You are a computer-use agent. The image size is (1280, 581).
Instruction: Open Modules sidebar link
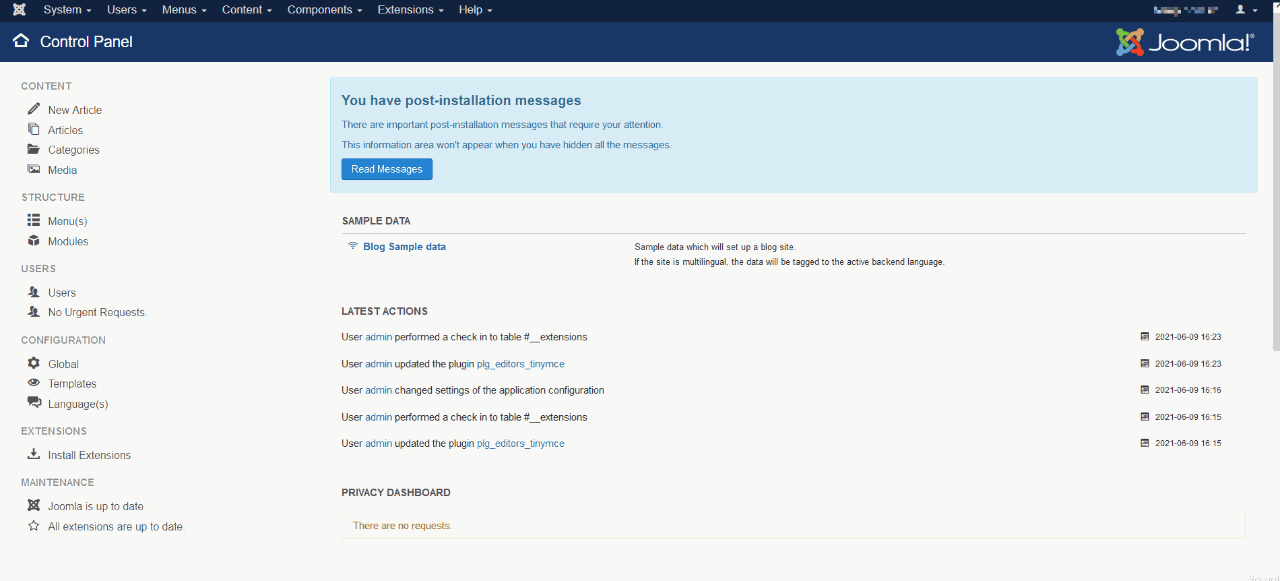click(x=68, y=241)
